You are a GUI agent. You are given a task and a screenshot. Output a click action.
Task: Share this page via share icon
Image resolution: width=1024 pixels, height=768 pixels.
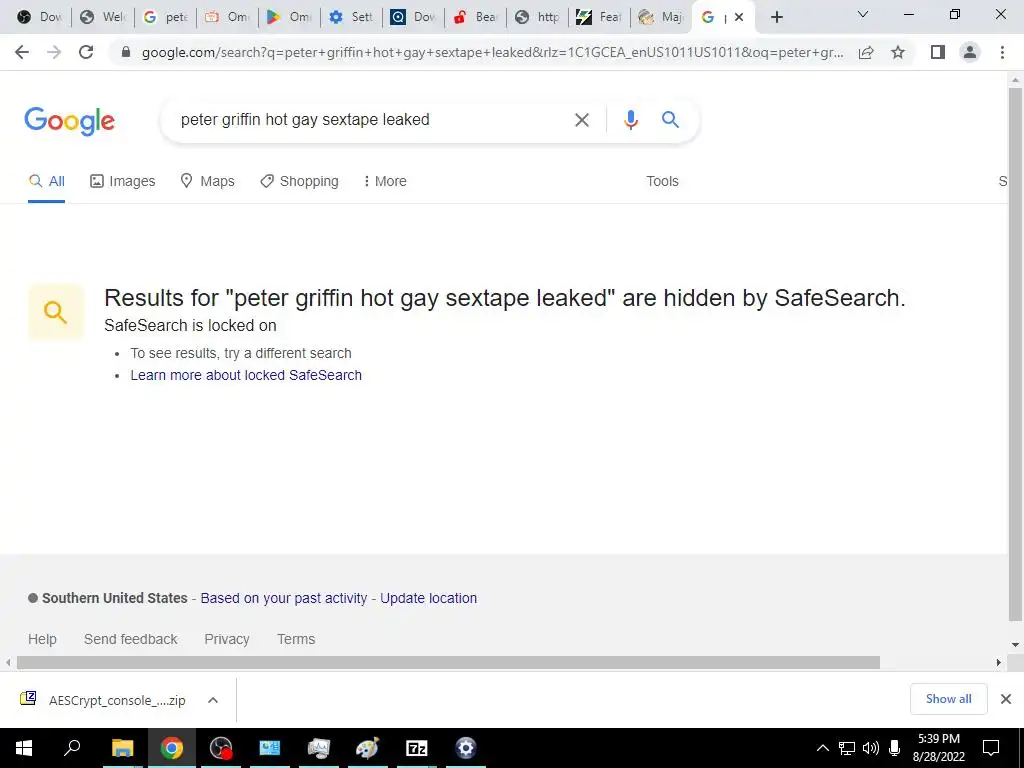click(866, 52)
